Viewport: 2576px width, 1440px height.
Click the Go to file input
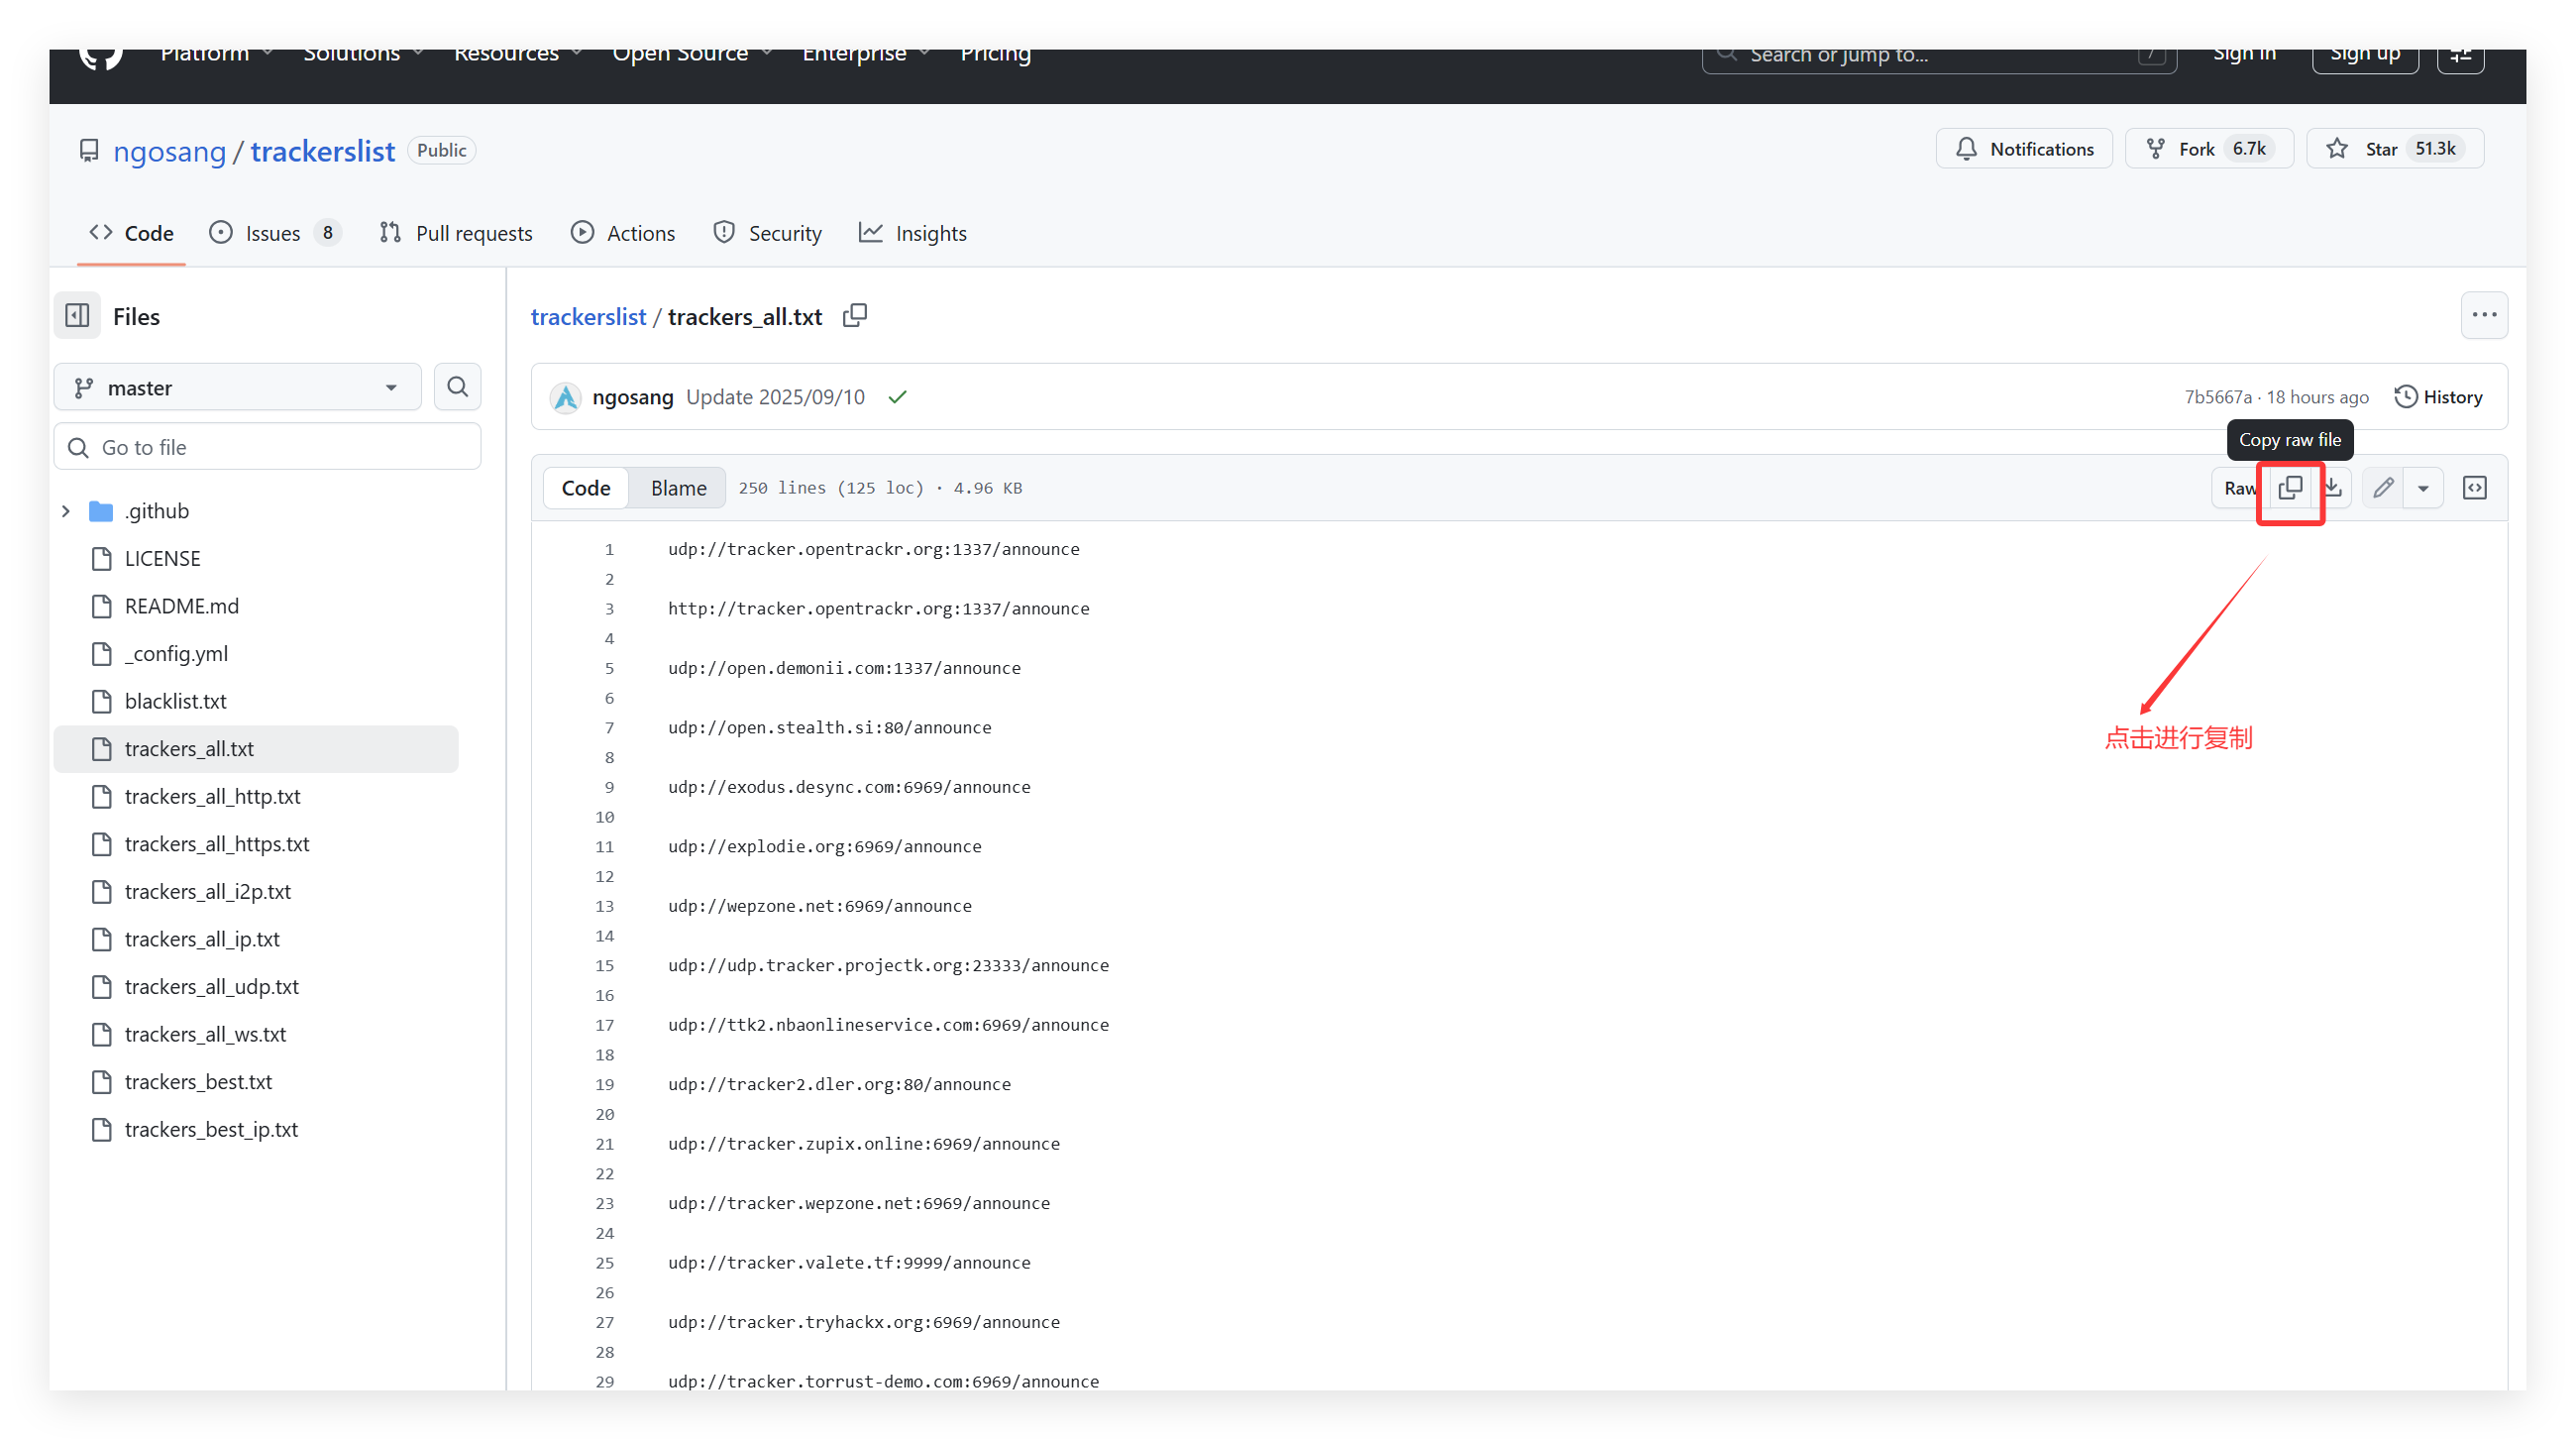coord(267,447)
